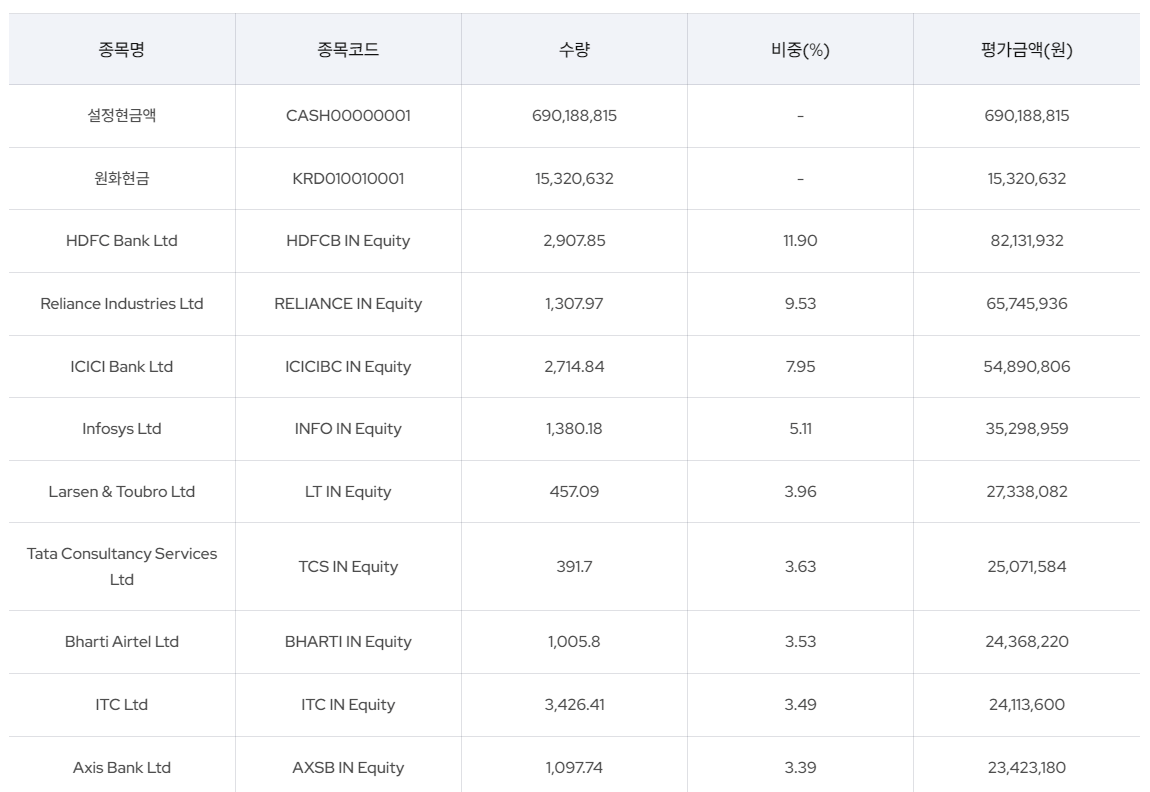The image size is (1150, 792).
Task: Click weight 3.63
Action: tap(800, 567)
